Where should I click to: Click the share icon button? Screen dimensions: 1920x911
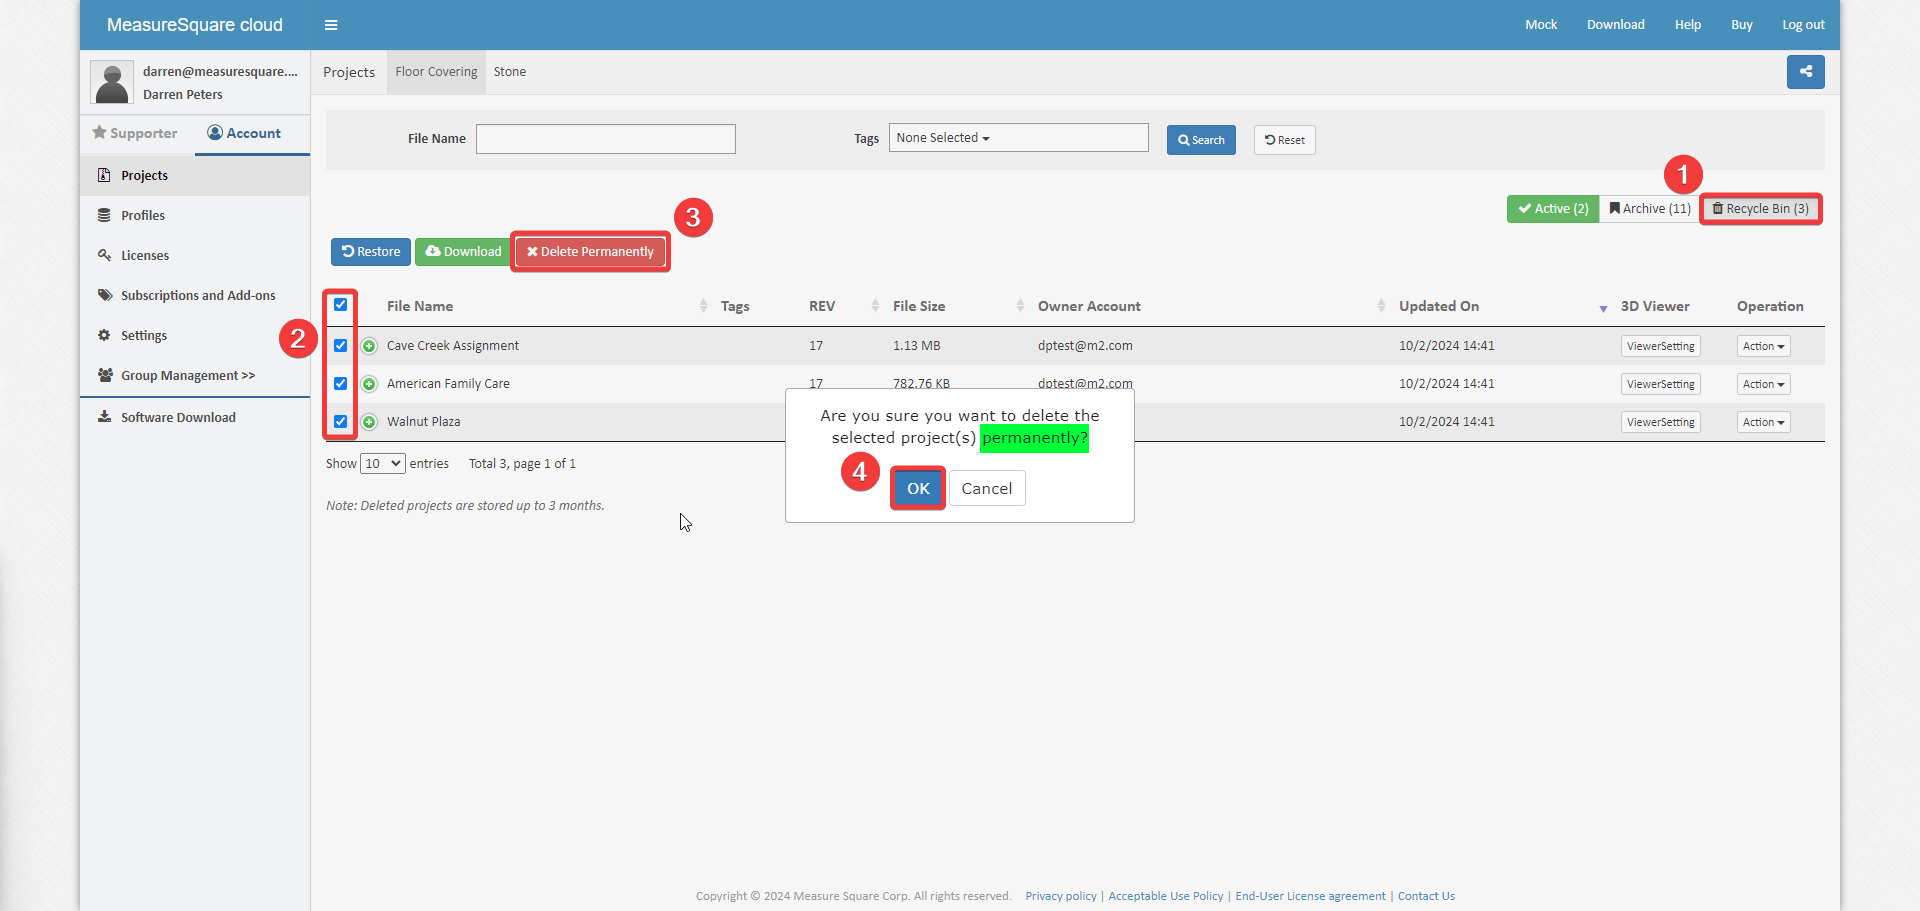pyautogui.click(x=1805, y=72)
